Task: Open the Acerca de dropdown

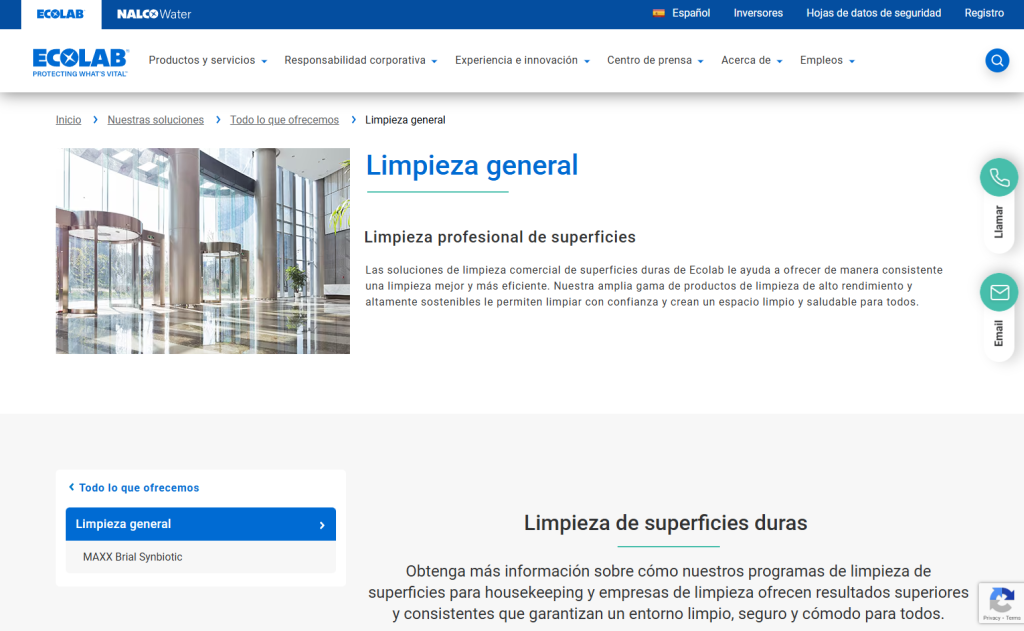Action: pos(752,61)
